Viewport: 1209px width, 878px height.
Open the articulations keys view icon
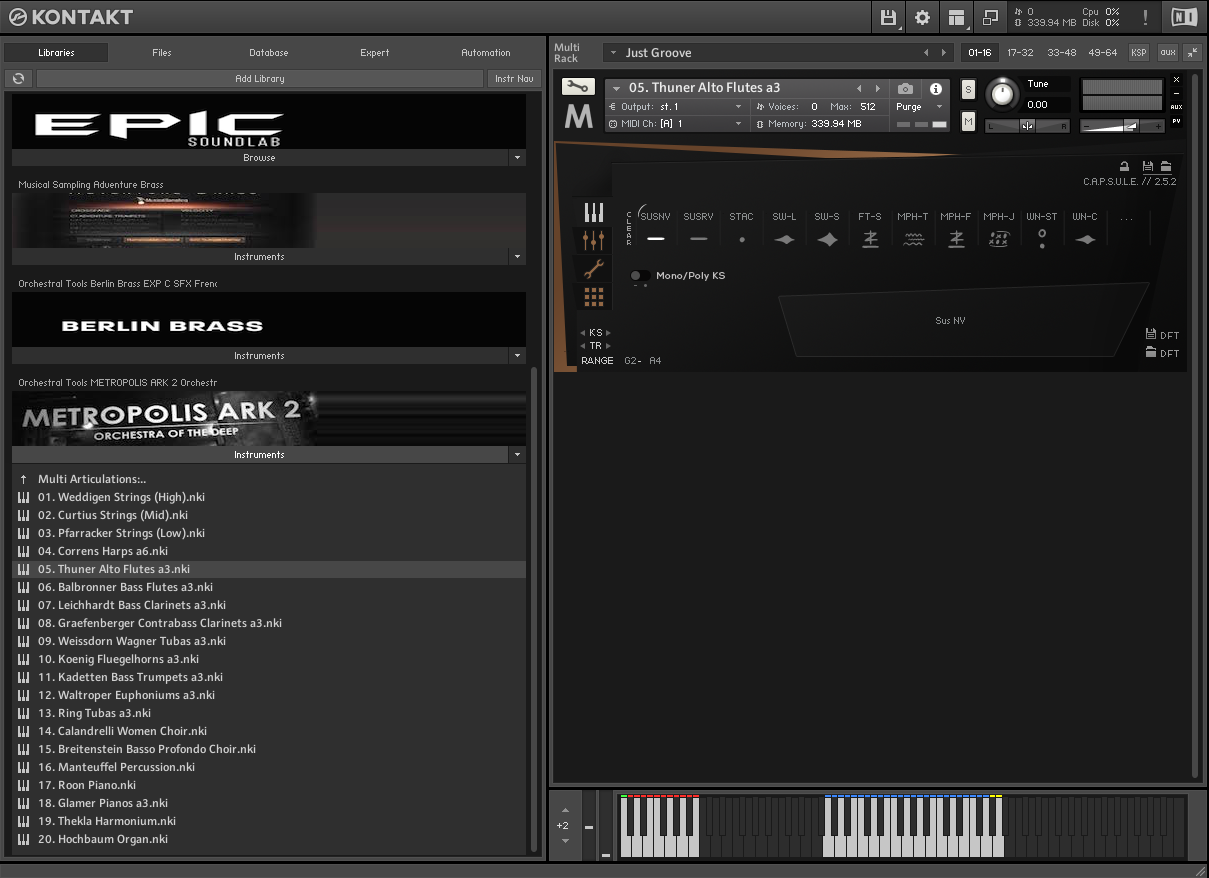pos(594,212)
